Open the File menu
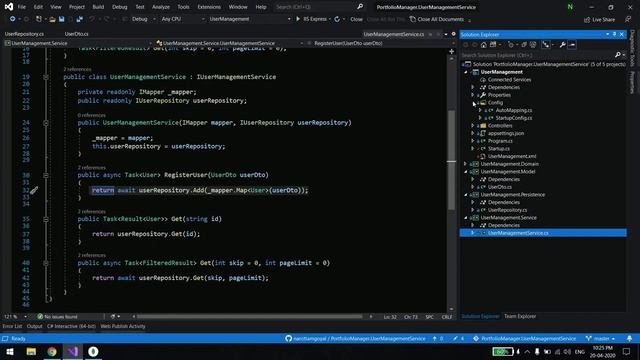The height and width of the screenshot is (360, 640). pos(22,7)
